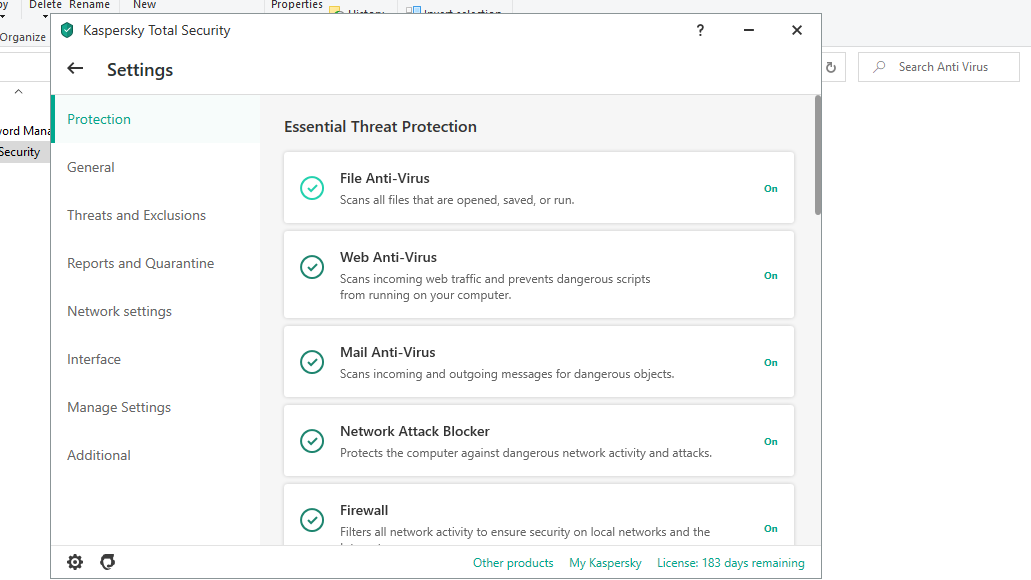
Task: Switch to Reports and Quarantine
Action: pos(140,263)
